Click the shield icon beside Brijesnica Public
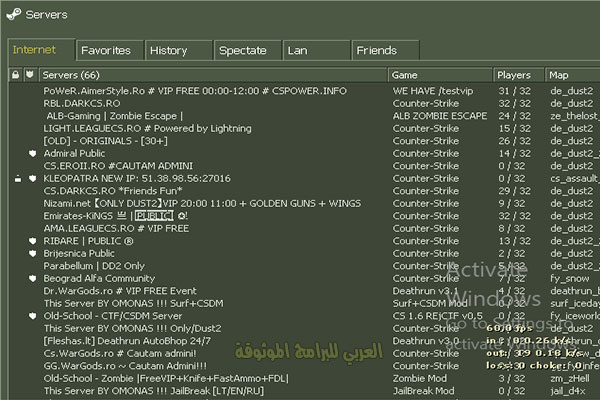 (x=33, y=253)
